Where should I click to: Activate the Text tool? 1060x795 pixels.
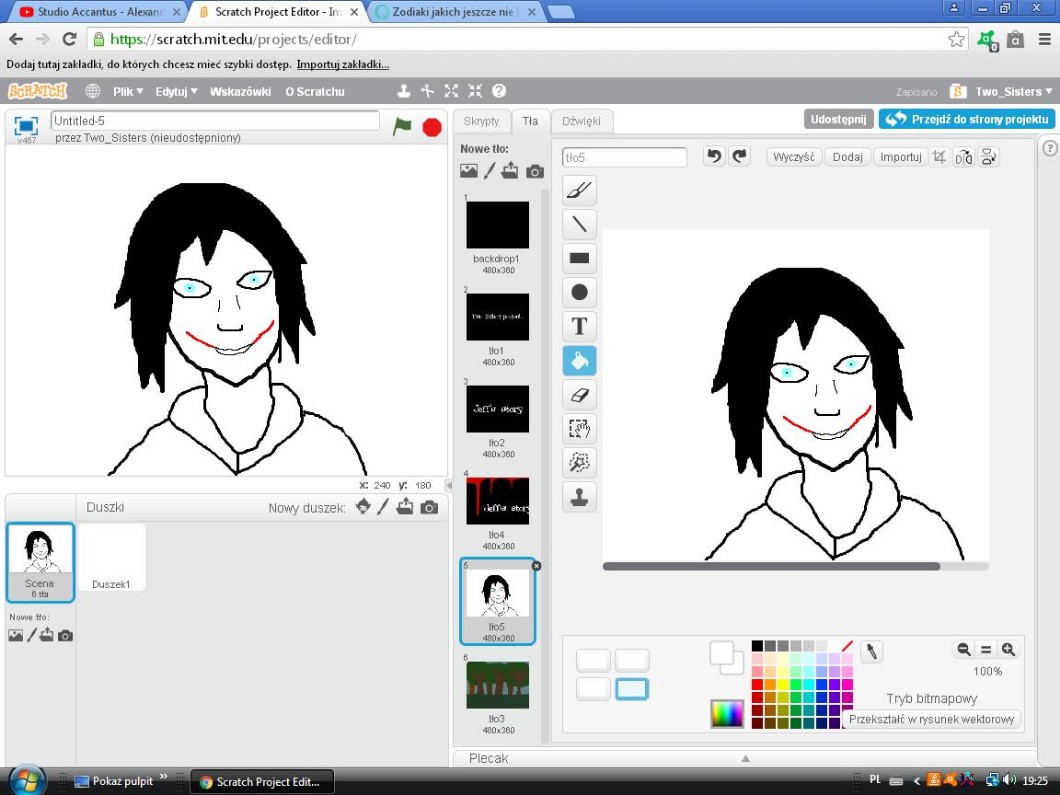(x=579, y=326)
